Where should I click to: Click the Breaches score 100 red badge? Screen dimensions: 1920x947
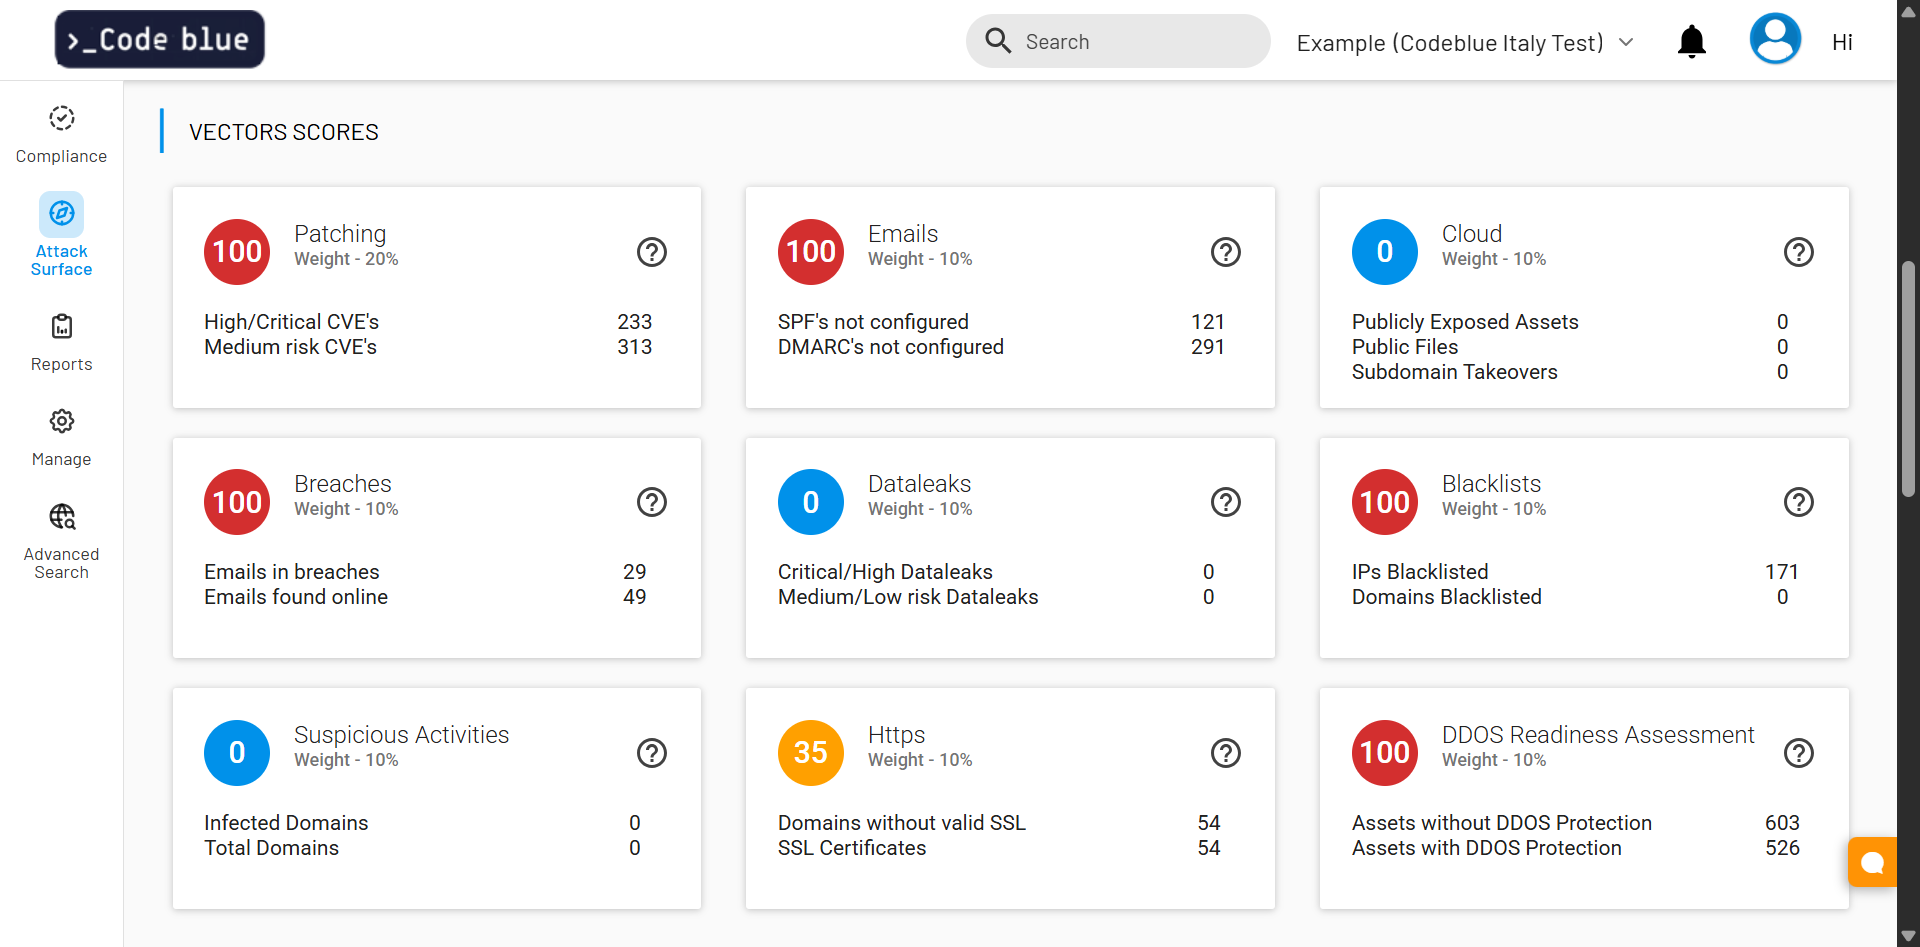click(237, 502)
